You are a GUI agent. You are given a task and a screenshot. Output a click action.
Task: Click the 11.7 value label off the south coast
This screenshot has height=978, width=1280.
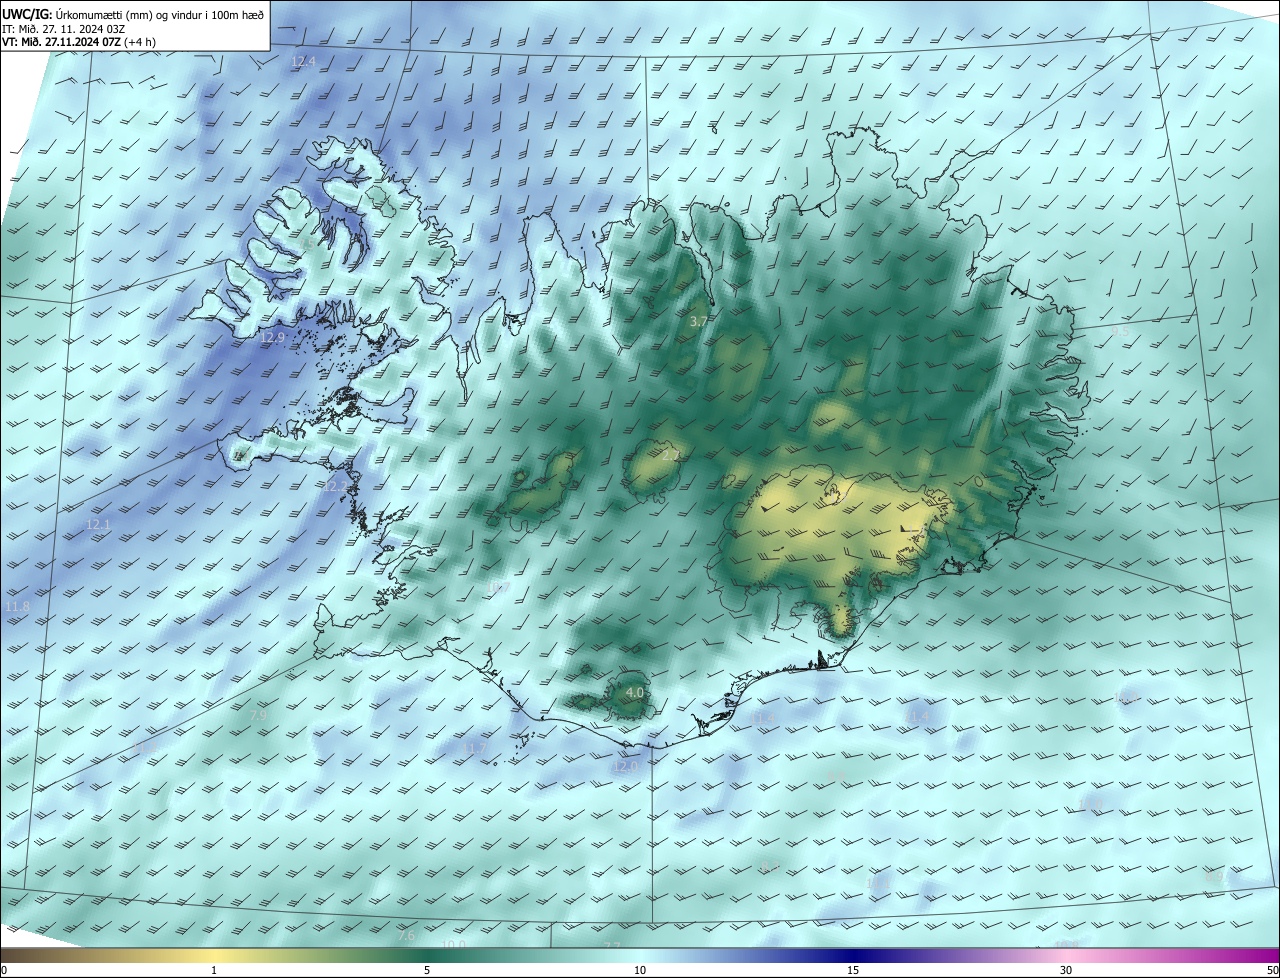pyautogui.click(x=475, y=748)
